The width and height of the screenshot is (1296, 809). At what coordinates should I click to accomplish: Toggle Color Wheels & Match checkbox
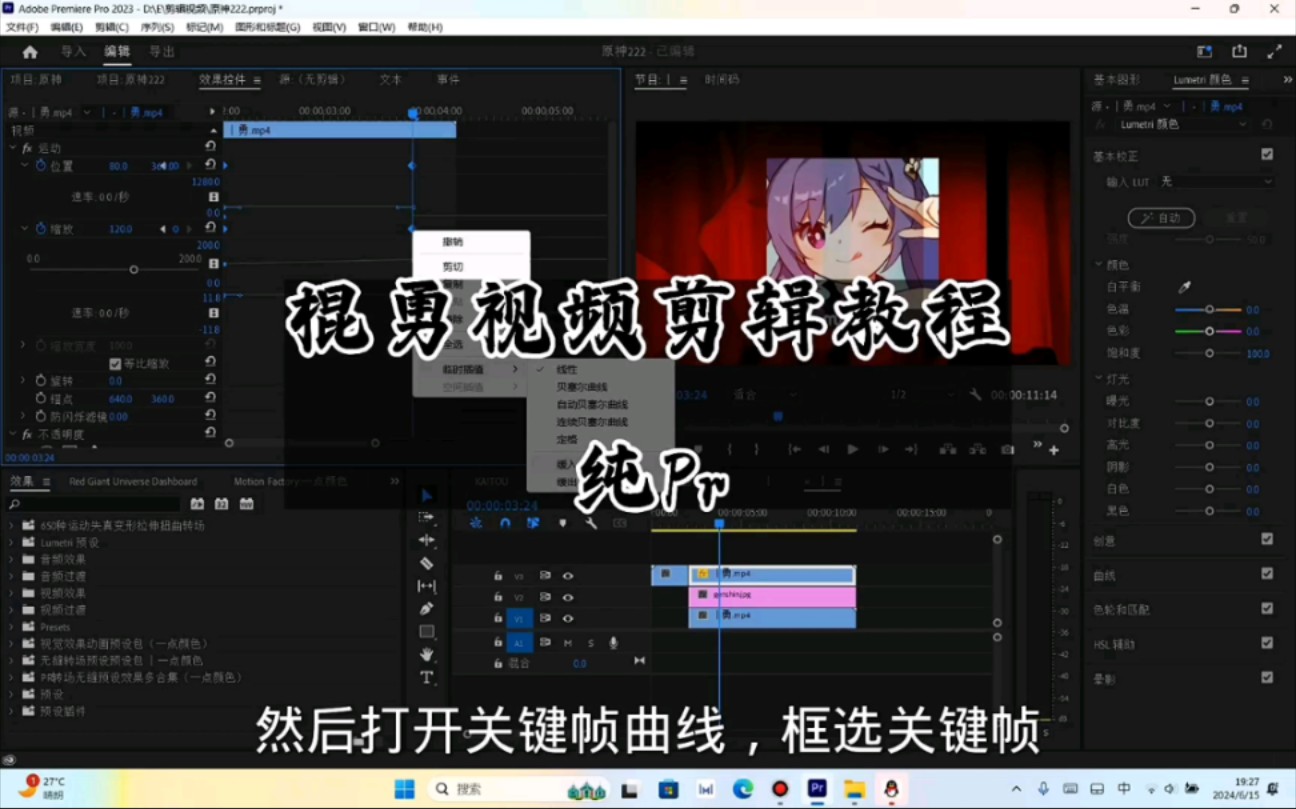pos(1267,608)
